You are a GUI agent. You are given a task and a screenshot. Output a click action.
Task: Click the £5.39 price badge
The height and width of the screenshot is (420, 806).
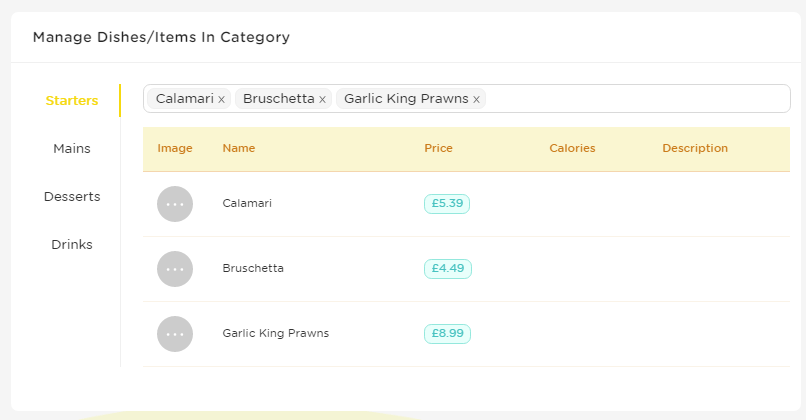point(447,204)
